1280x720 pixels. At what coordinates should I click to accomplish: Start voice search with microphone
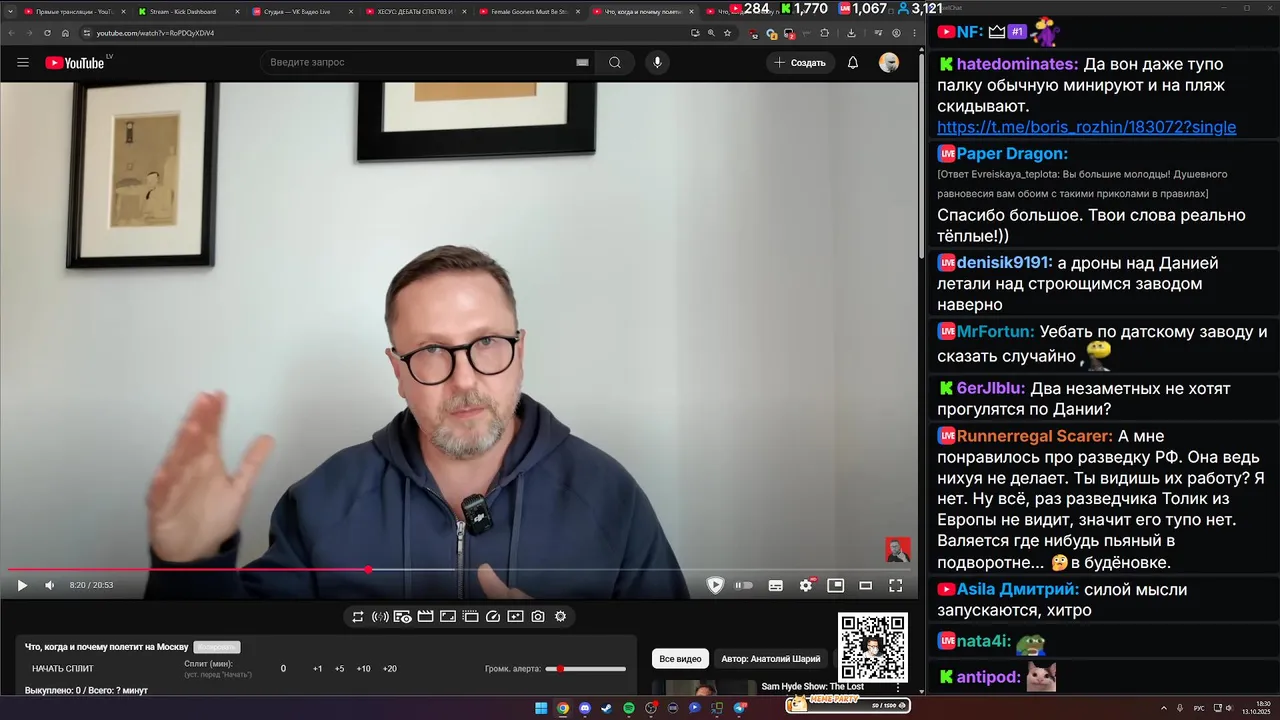tap(657, 62)
